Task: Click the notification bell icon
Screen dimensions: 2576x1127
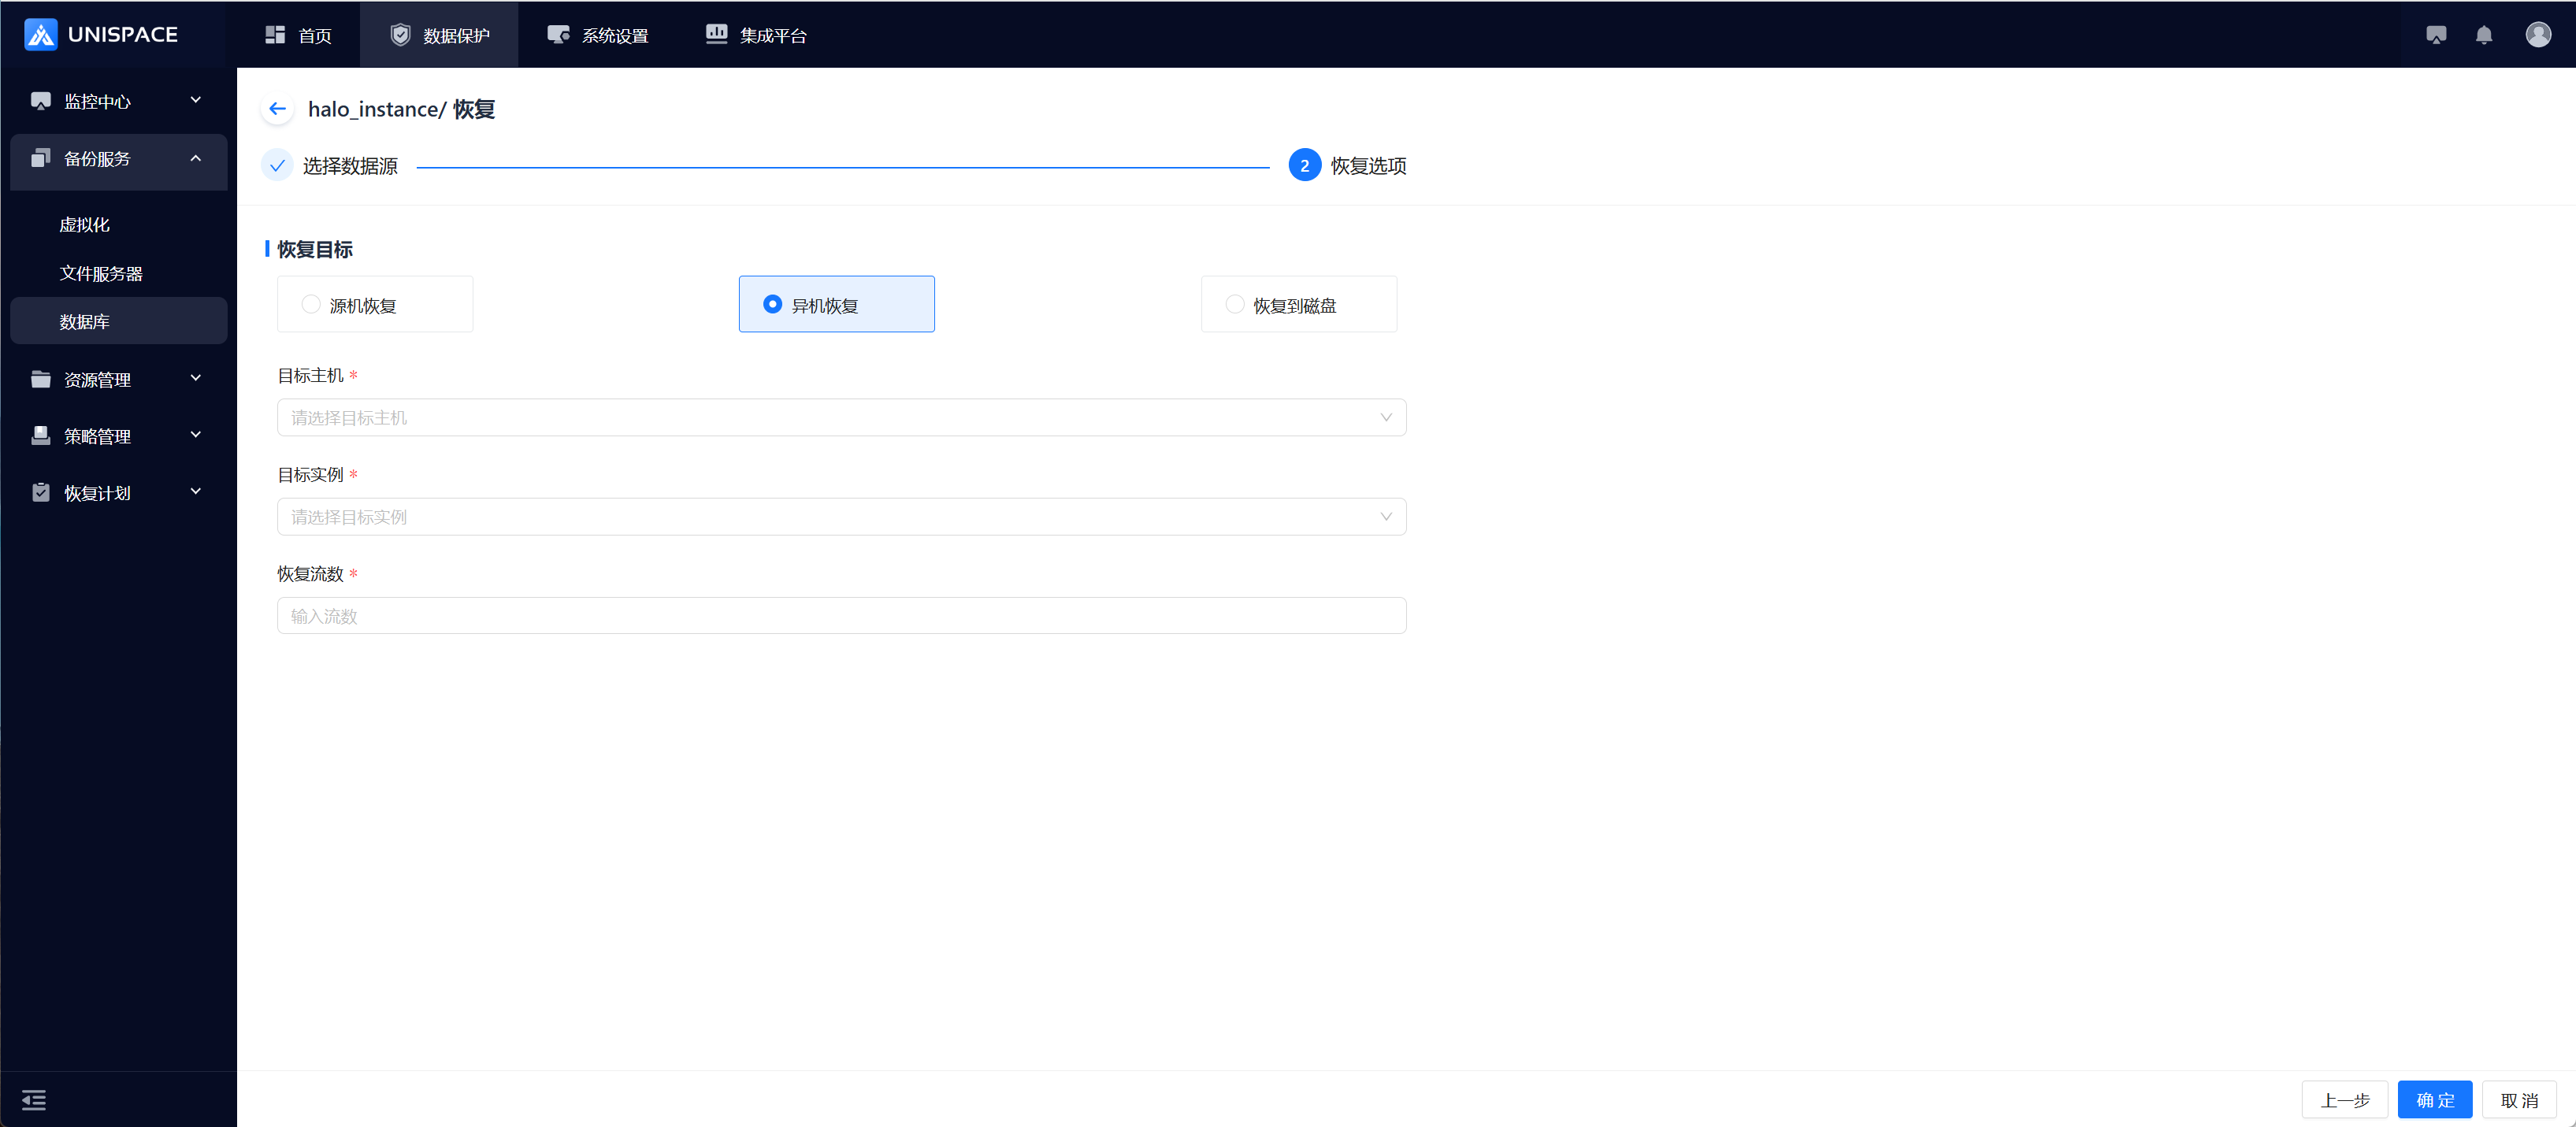Action: pos(2483,35)
